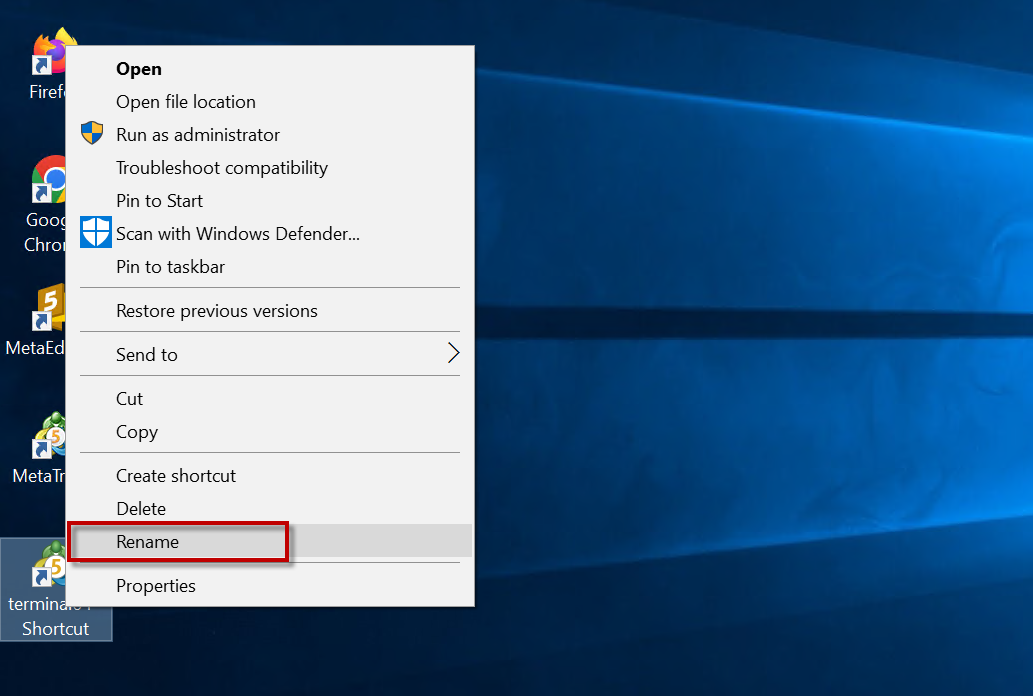Choose Pin to taskbar
Screen dimensions: 1033x696
[x=170, y=267]
